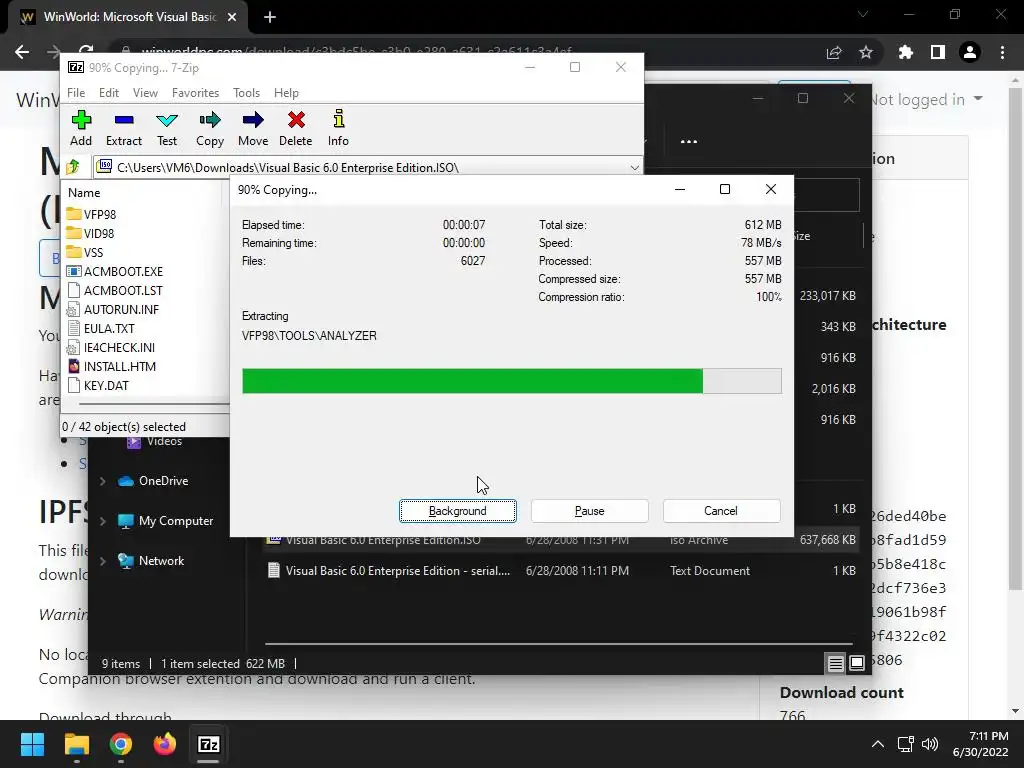This screenshot has width=1024, height=768.
Task: Select the ACMBOOT.EXE file
Action: click(x=115, y=271)
